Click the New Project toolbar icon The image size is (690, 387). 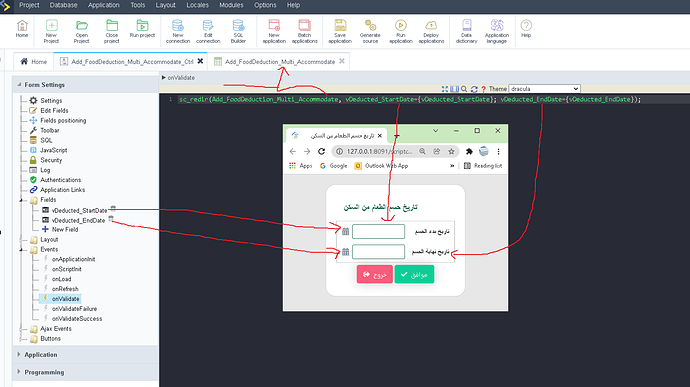pyautogui.click(x=51, y=31)
